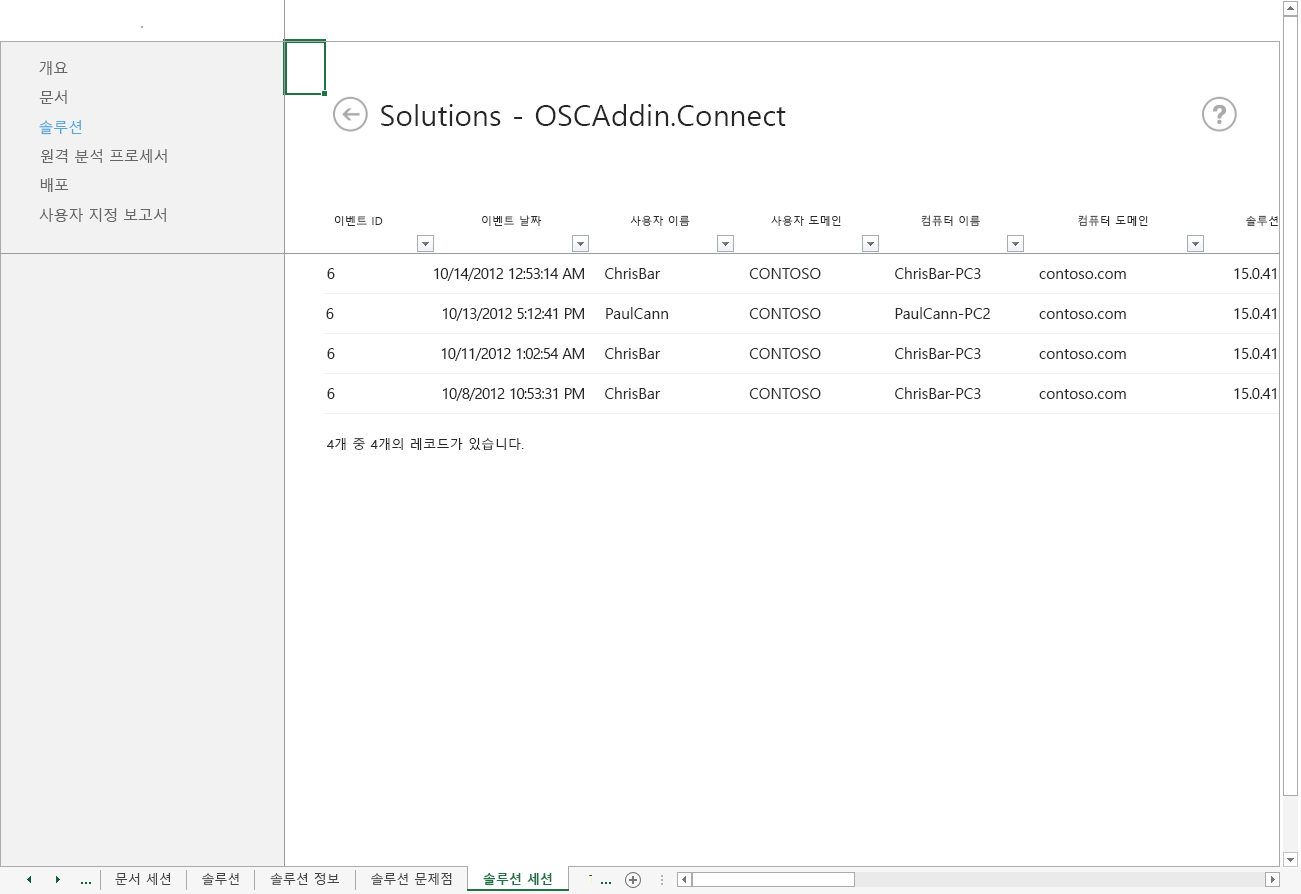Click the horizontal scrollbar right arrow
Viewport: 1301px width, 894px height.
(1272, 880)
